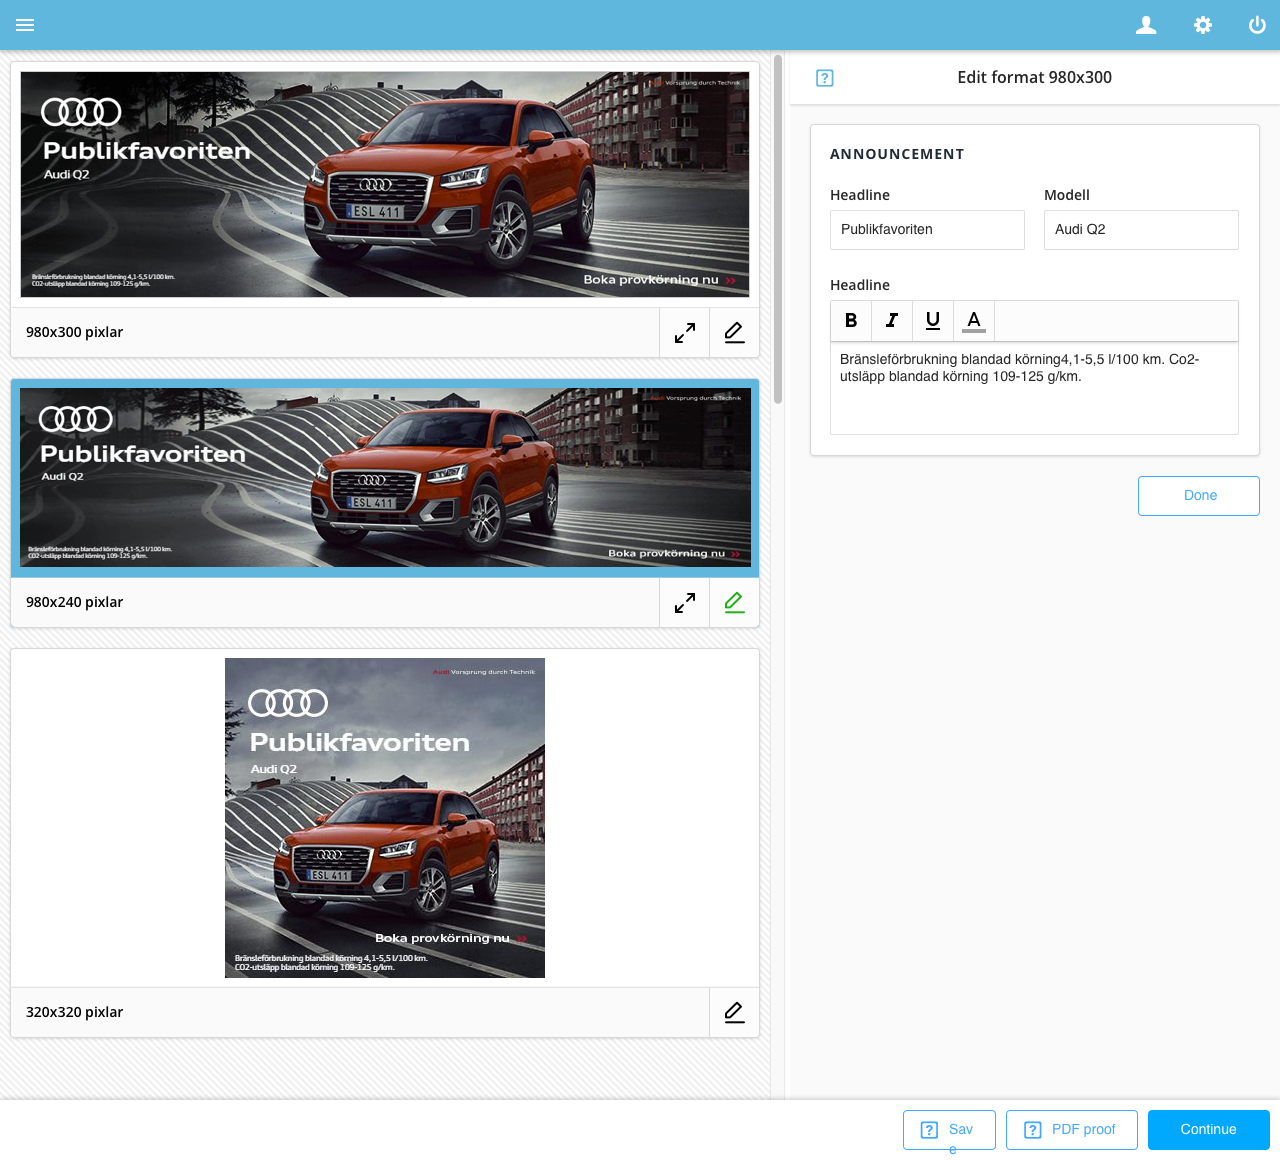Click the 320x320 pixlar label
Viewport: 1280px width, 1160px height.
(x=75, y=1013)
